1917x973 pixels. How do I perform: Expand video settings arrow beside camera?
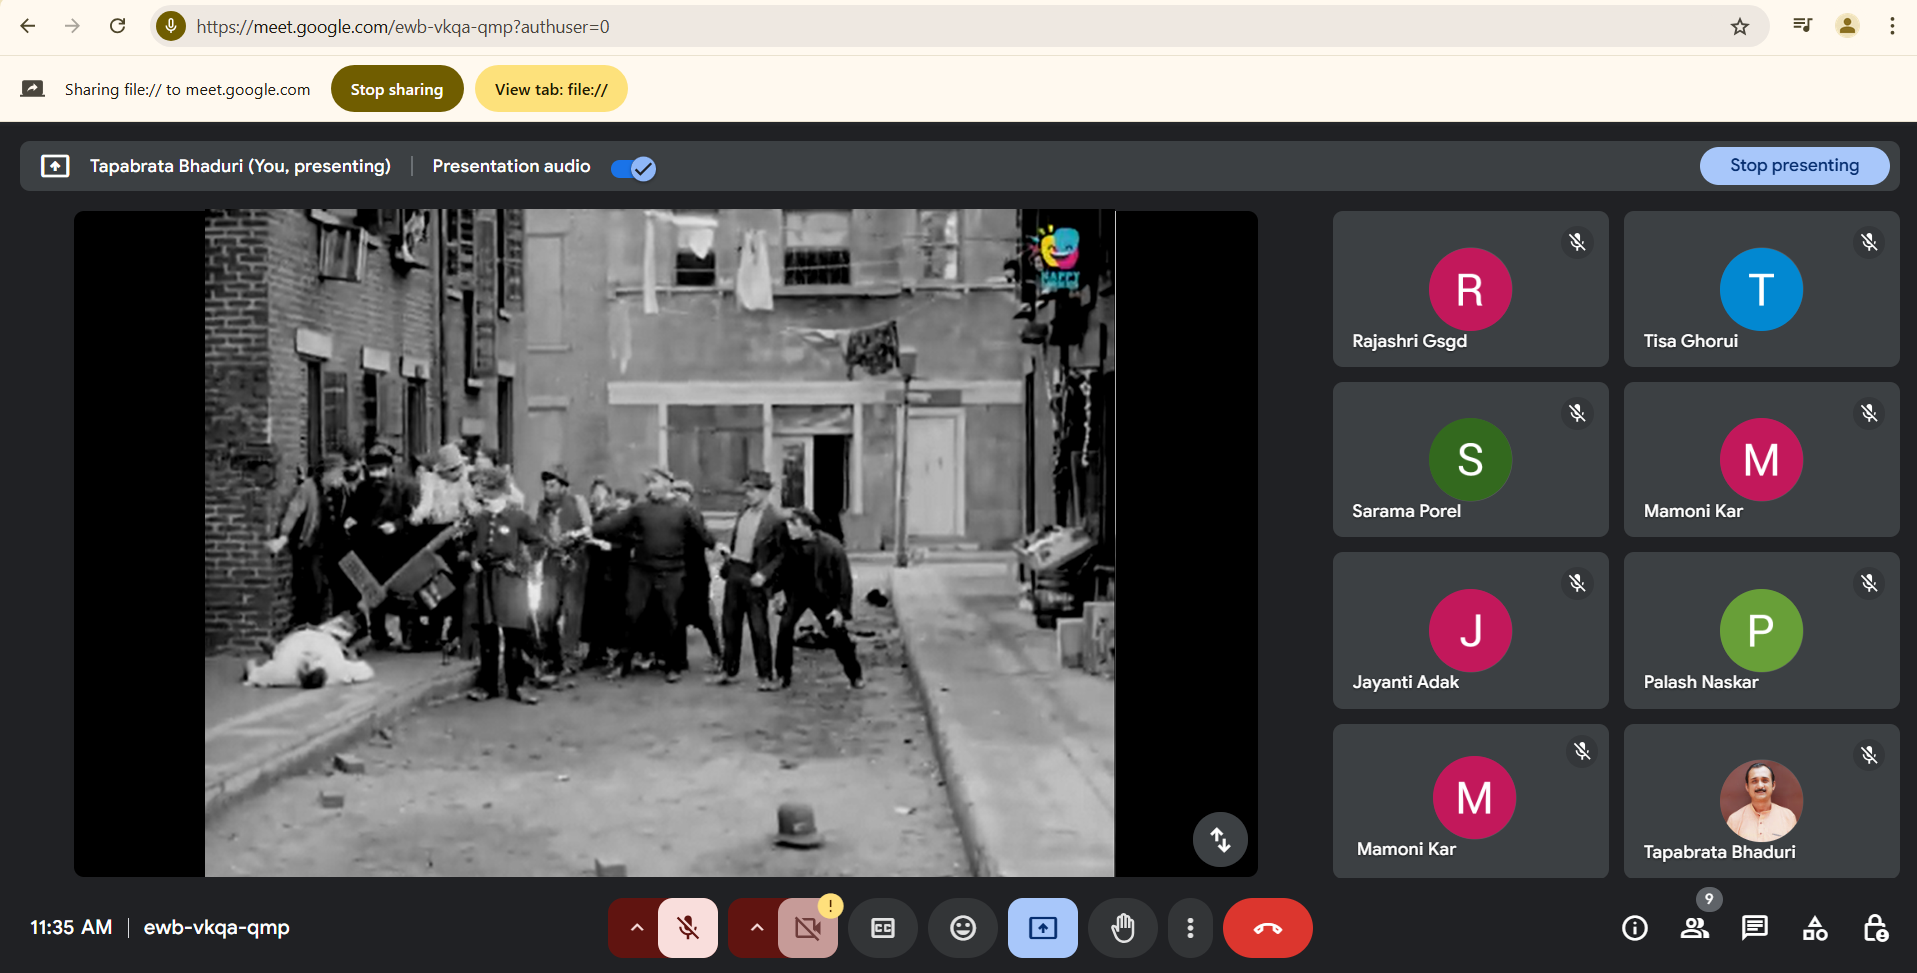tap(756, 928)
